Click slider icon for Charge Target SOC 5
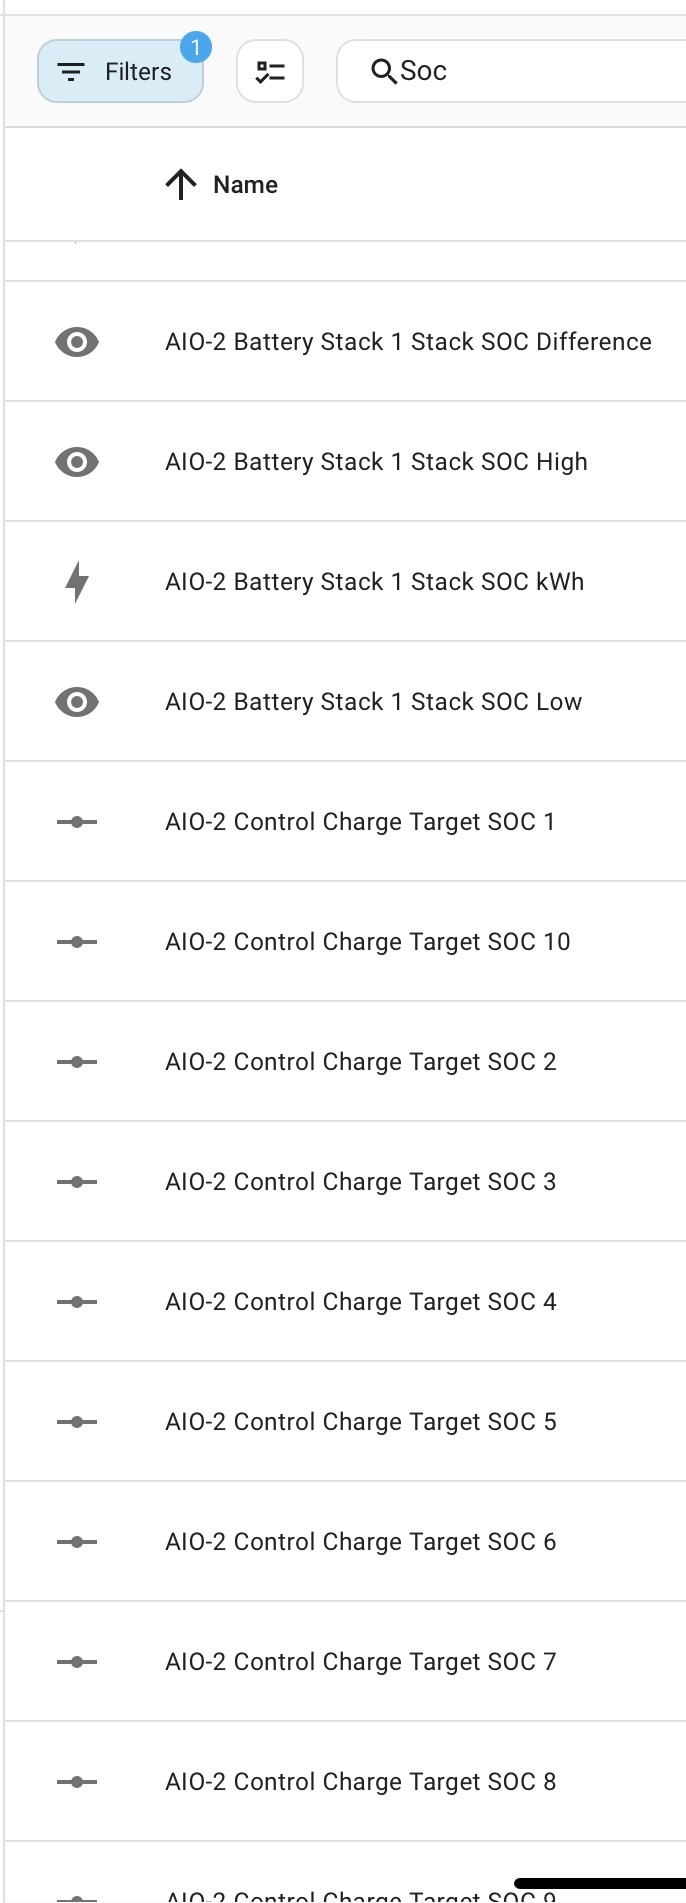The width and height of the screenshot is (686, 1903). (x=77, y=1422)
